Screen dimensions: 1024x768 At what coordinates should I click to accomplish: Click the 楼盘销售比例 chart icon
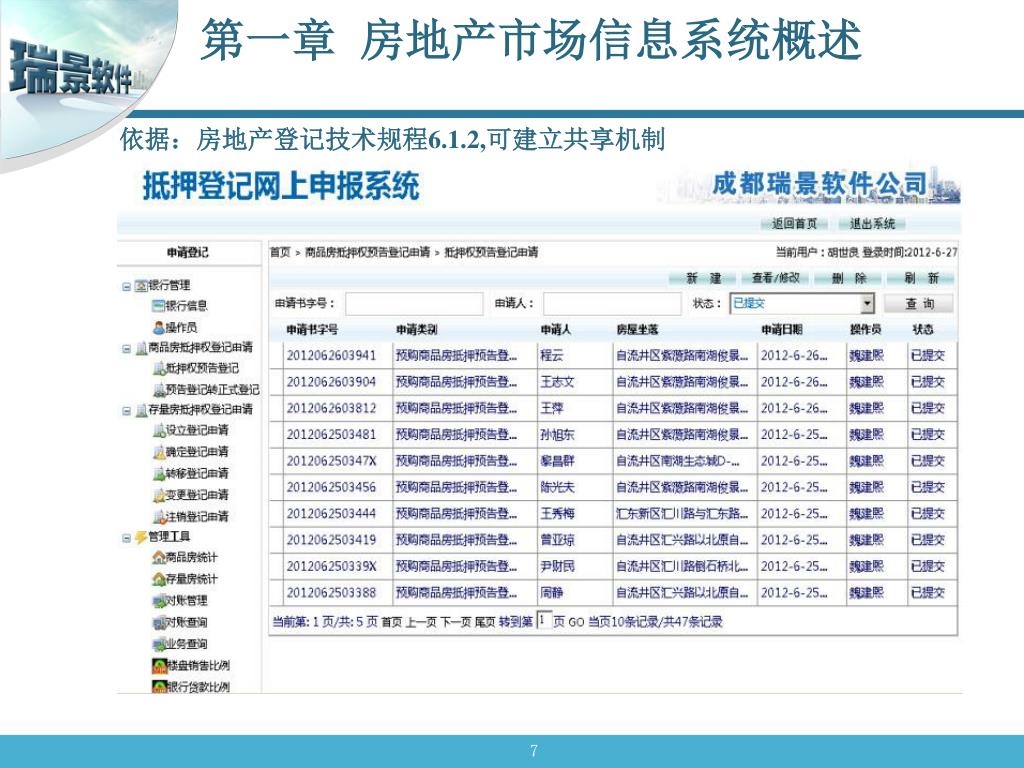click(x=159, y=666)
